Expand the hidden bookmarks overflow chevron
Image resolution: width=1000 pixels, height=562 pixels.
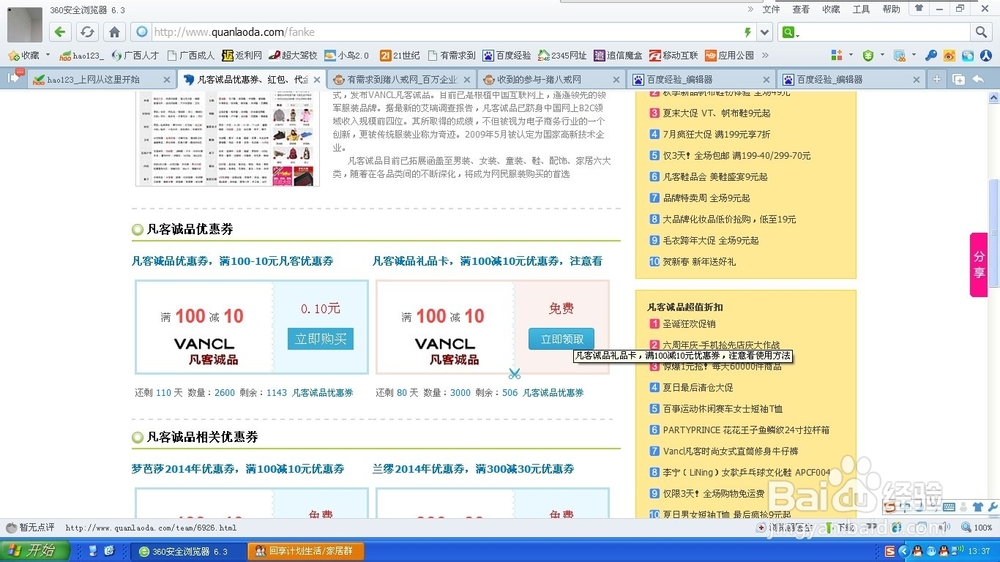(765, 55)
